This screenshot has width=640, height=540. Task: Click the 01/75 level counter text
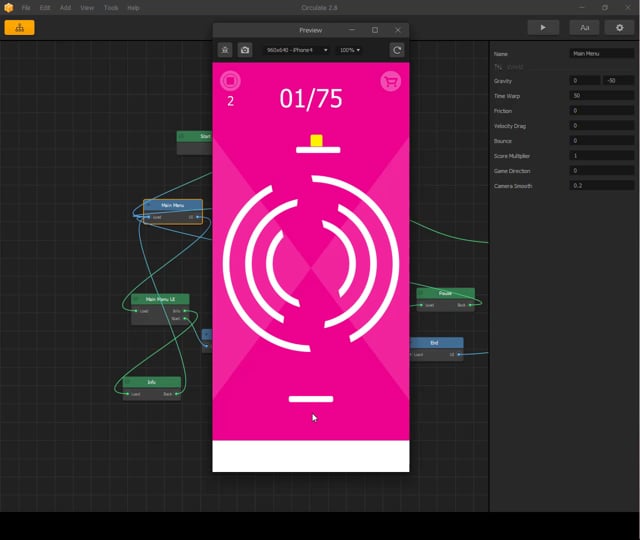point(311,99)
